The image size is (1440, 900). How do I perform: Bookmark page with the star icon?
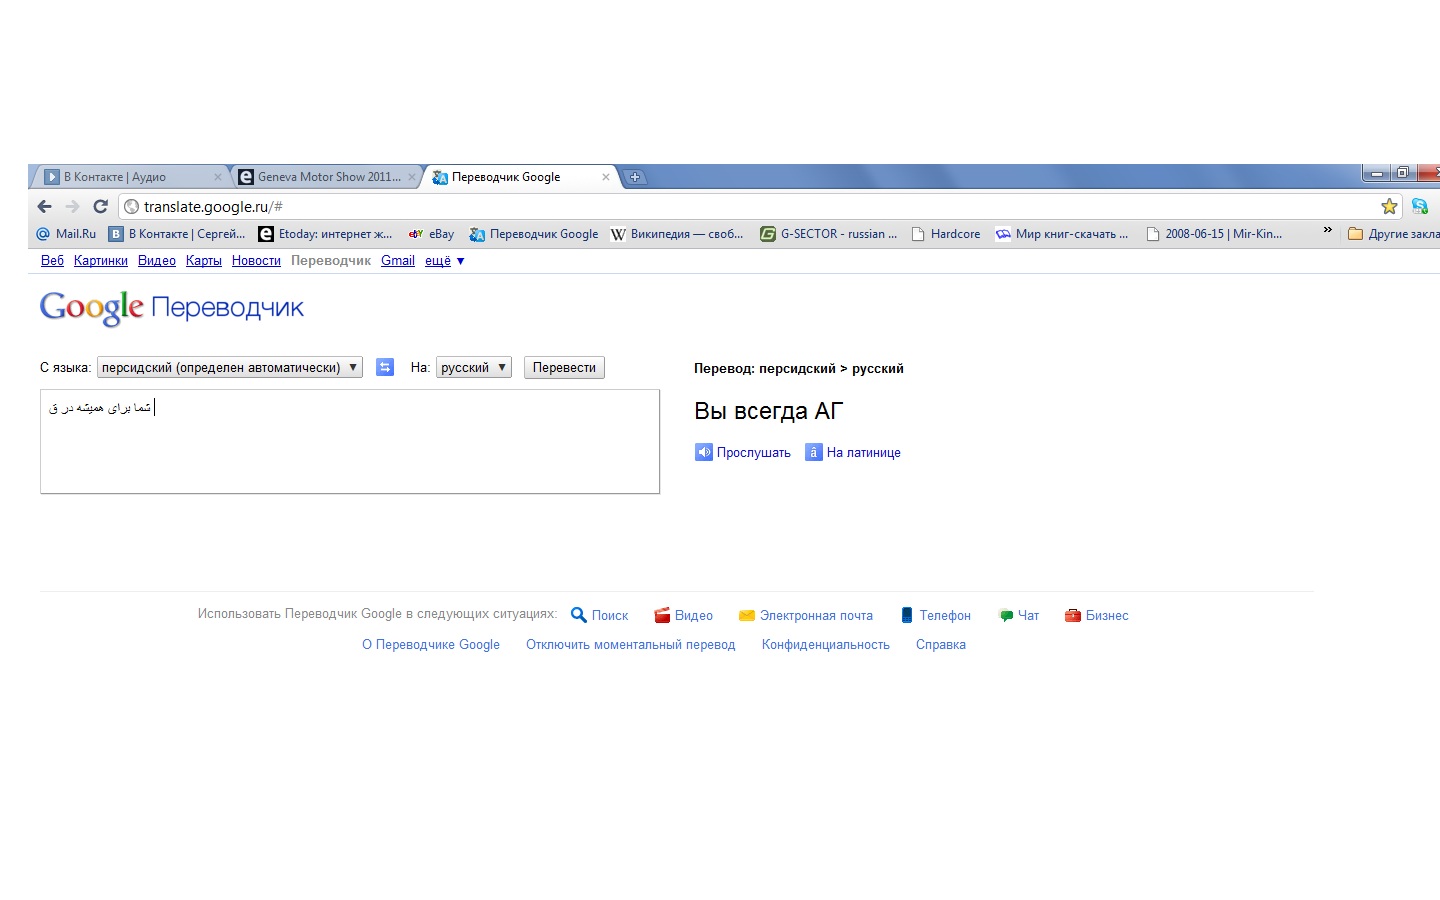tap(1389, 207)
